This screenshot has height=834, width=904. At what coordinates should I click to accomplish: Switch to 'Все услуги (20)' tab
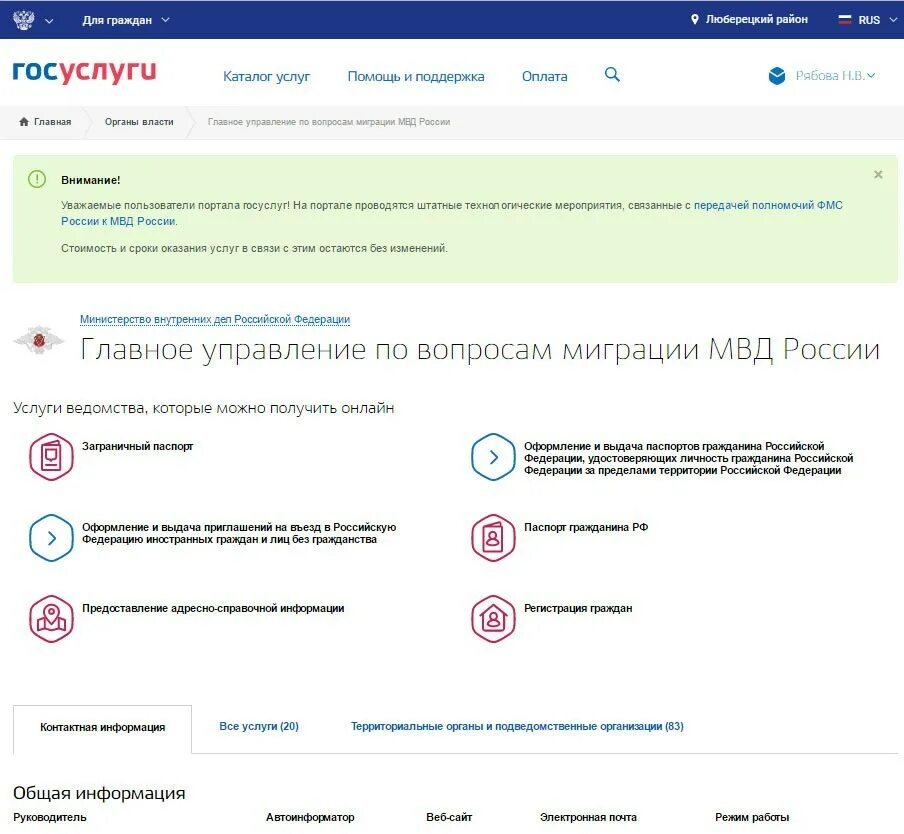pos(259,726)
